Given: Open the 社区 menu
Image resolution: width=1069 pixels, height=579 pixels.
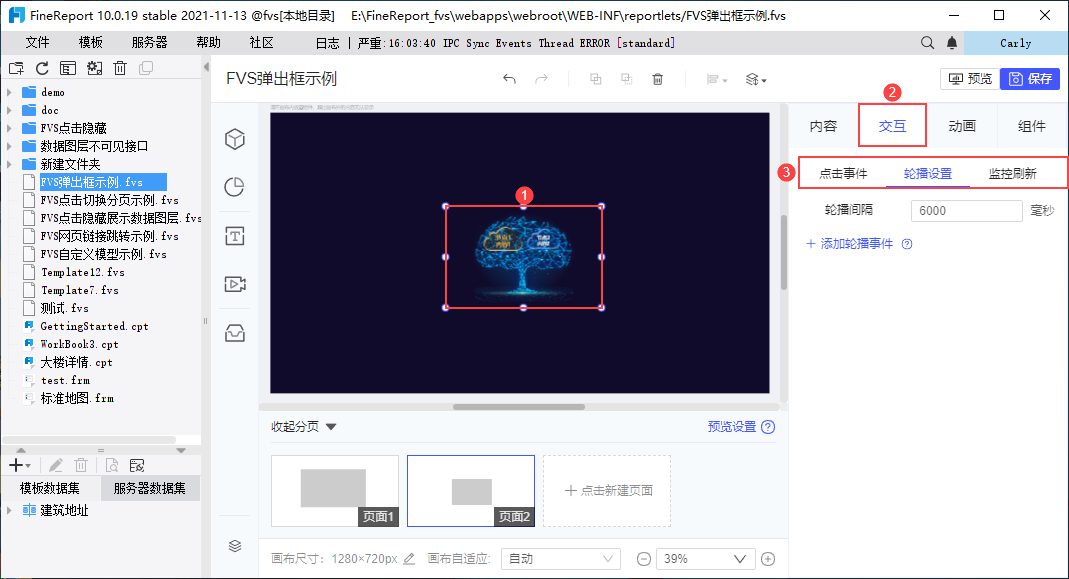Looking at the screenshot, I should (x=261, y=43).
